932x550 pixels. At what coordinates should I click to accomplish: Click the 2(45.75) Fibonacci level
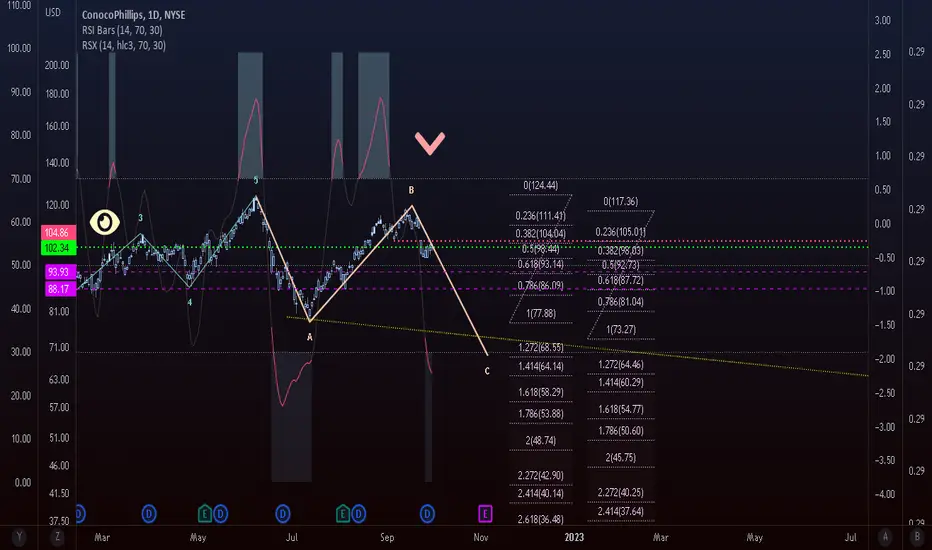point(621,457)
